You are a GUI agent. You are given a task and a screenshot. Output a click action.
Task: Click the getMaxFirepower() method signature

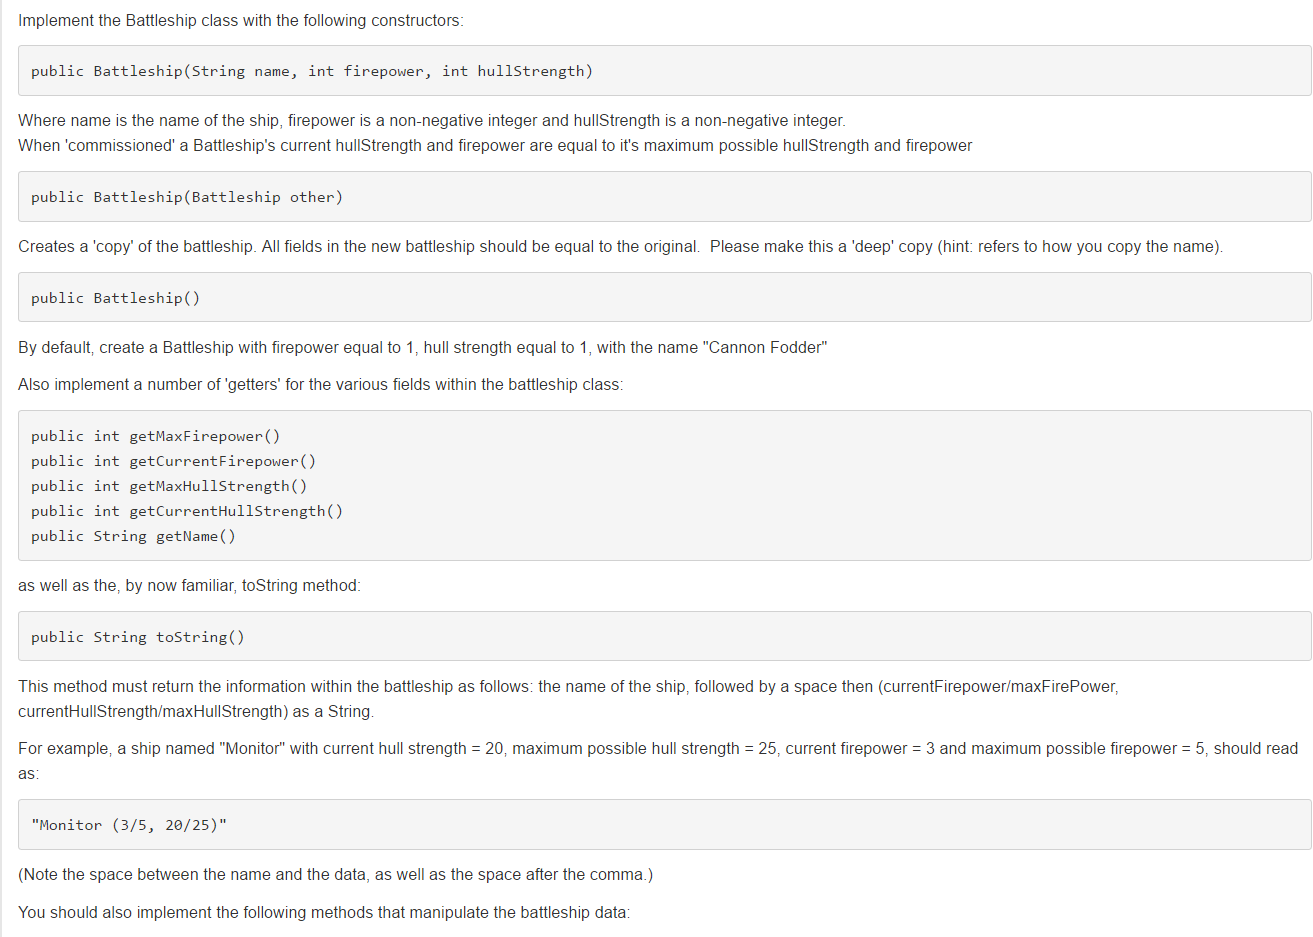tap(155, 436)
